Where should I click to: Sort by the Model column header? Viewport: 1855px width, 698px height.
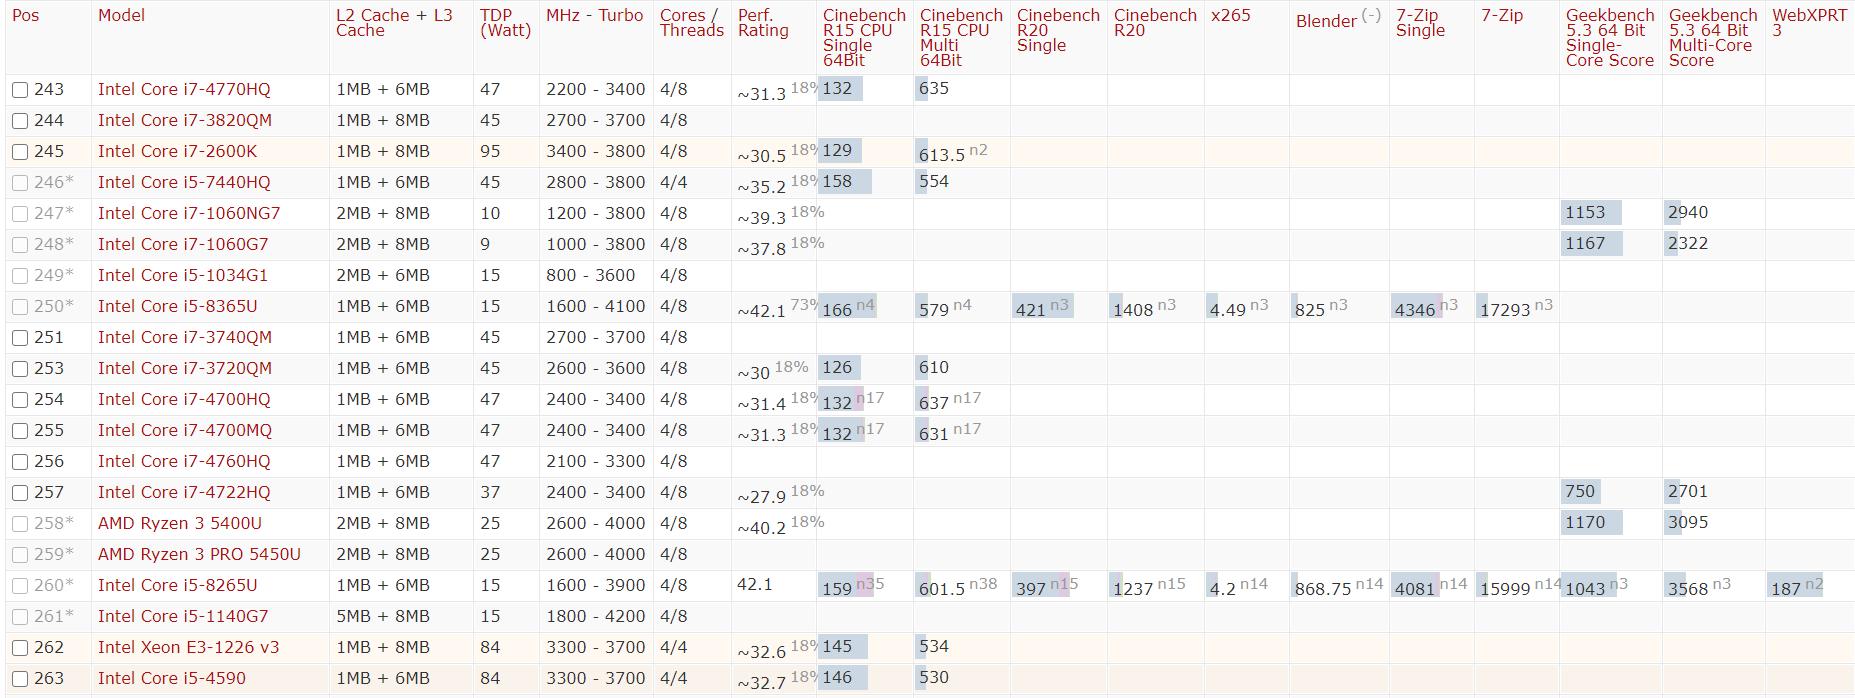[x=121, y=15]
